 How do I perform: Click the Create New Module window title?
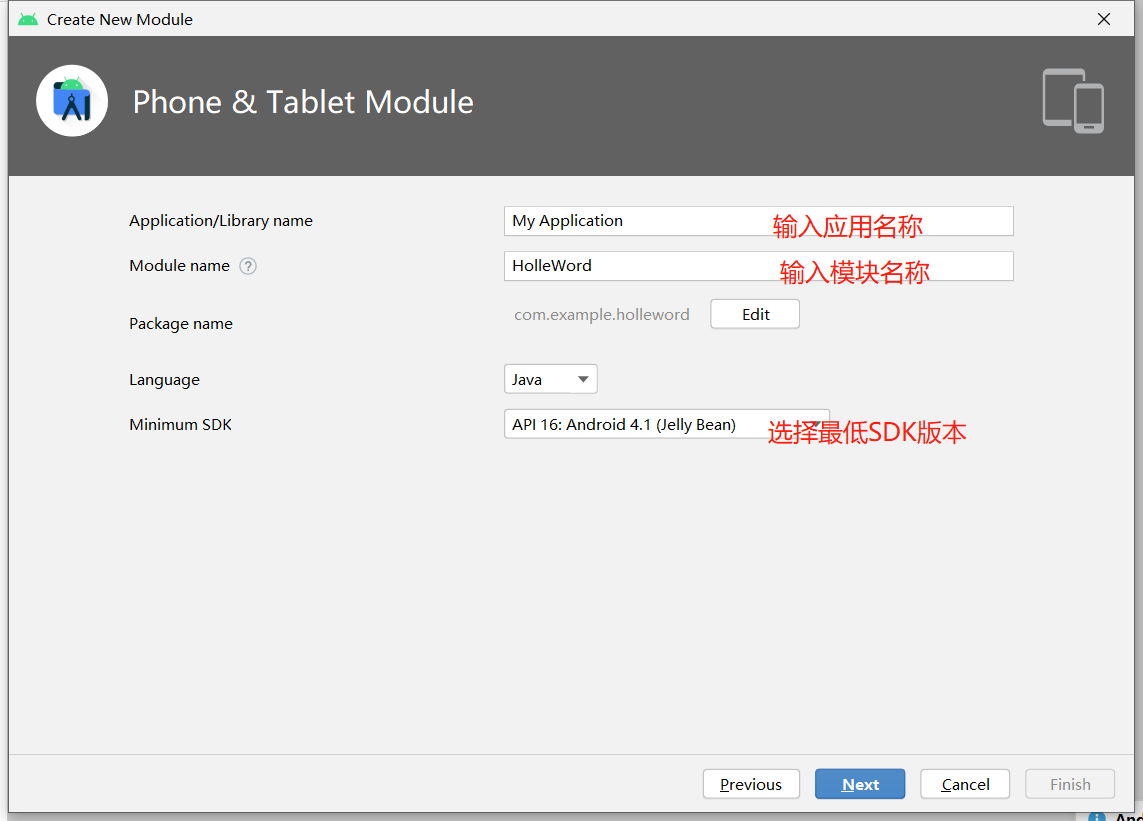120,20
